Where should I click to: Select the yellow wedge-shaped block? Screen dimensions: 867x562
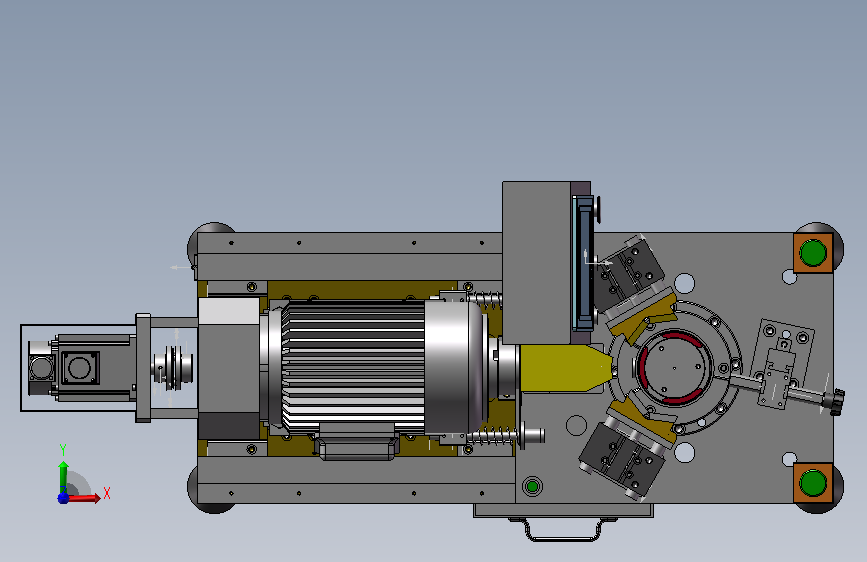coord(565,368)
